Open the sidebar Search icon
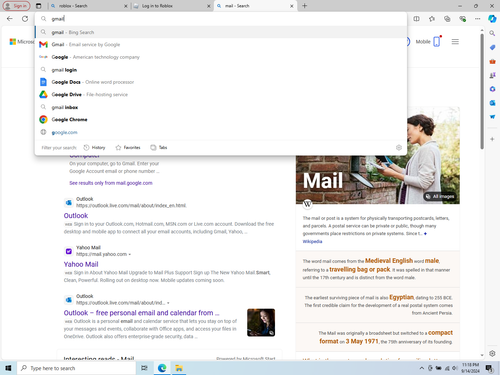500x375 pixels. pyautogui.click(x=492, y=33)
